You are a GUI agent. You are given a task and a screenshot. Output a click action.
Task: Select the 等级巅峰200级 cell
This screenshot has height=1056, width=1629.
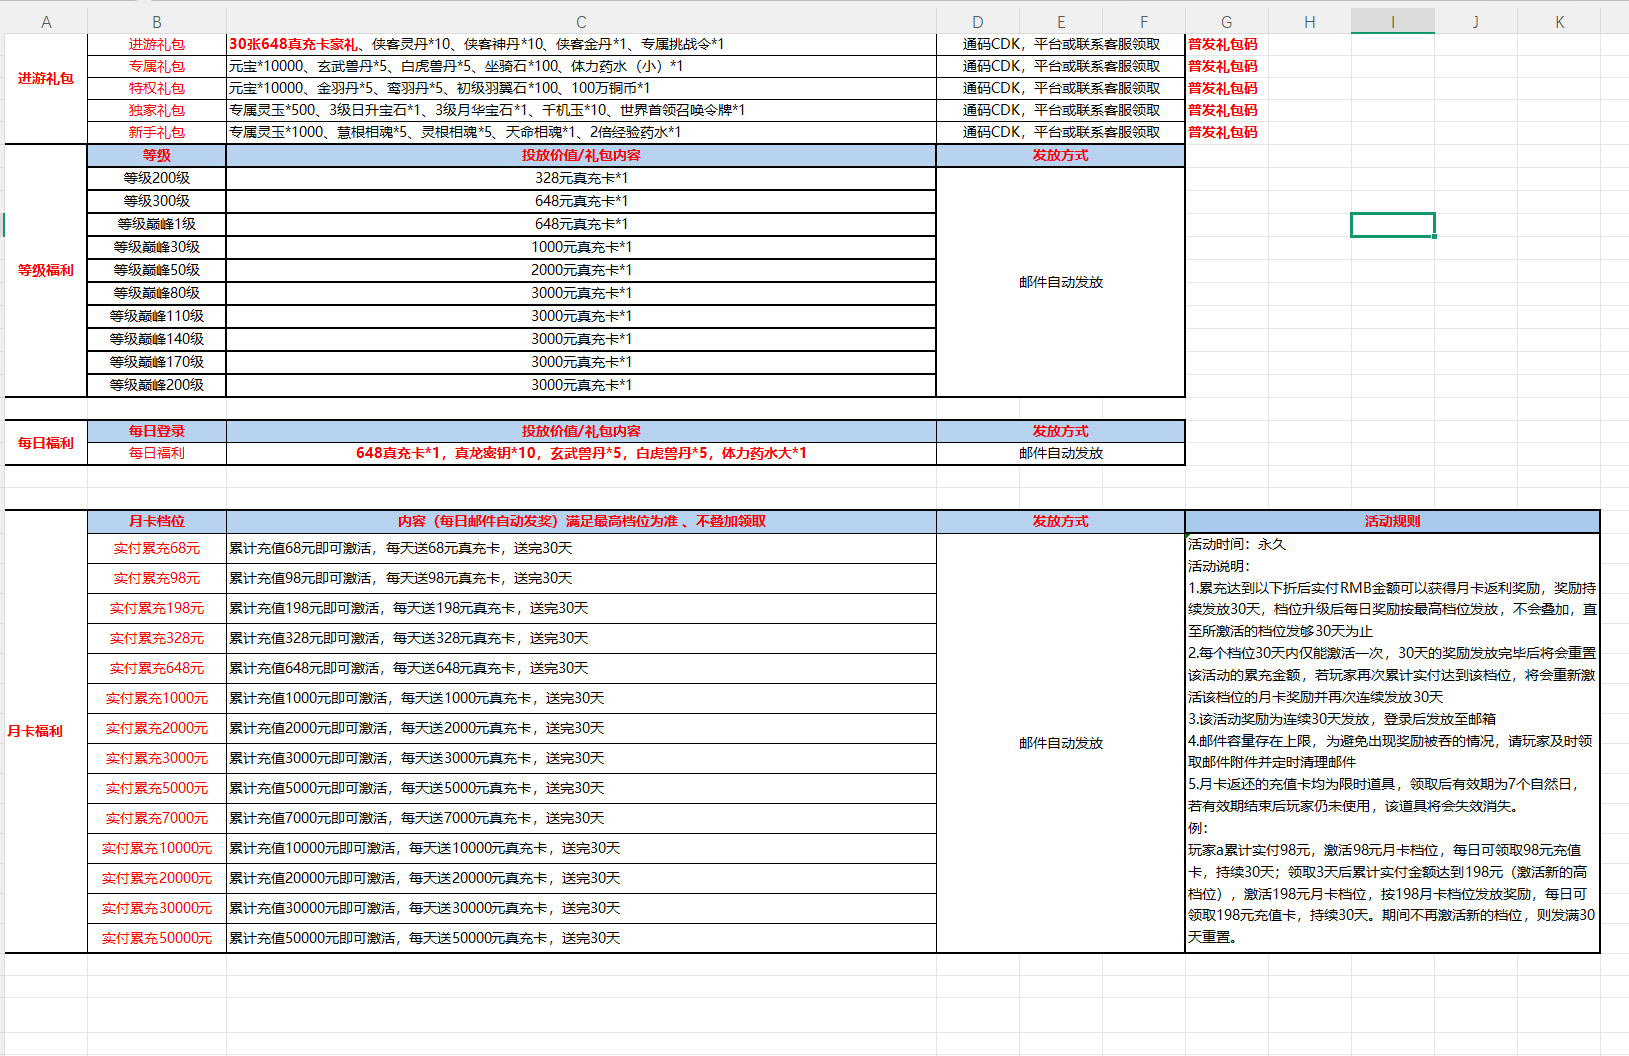click(x=157, y=385)
